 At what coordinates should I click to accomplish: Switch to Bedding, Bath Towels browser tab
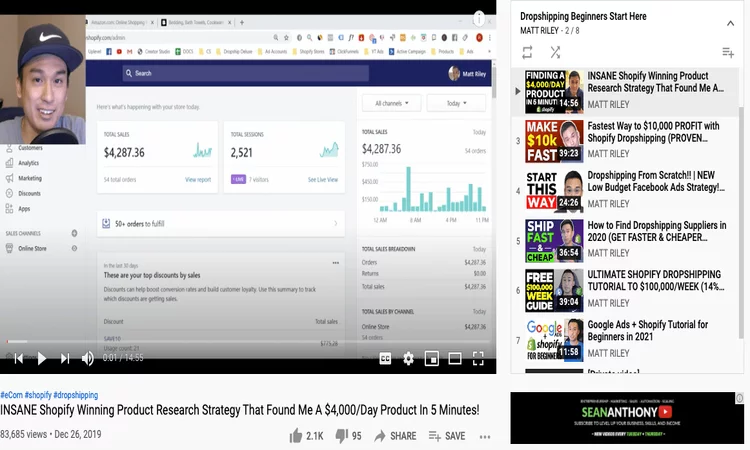[196, 22]
